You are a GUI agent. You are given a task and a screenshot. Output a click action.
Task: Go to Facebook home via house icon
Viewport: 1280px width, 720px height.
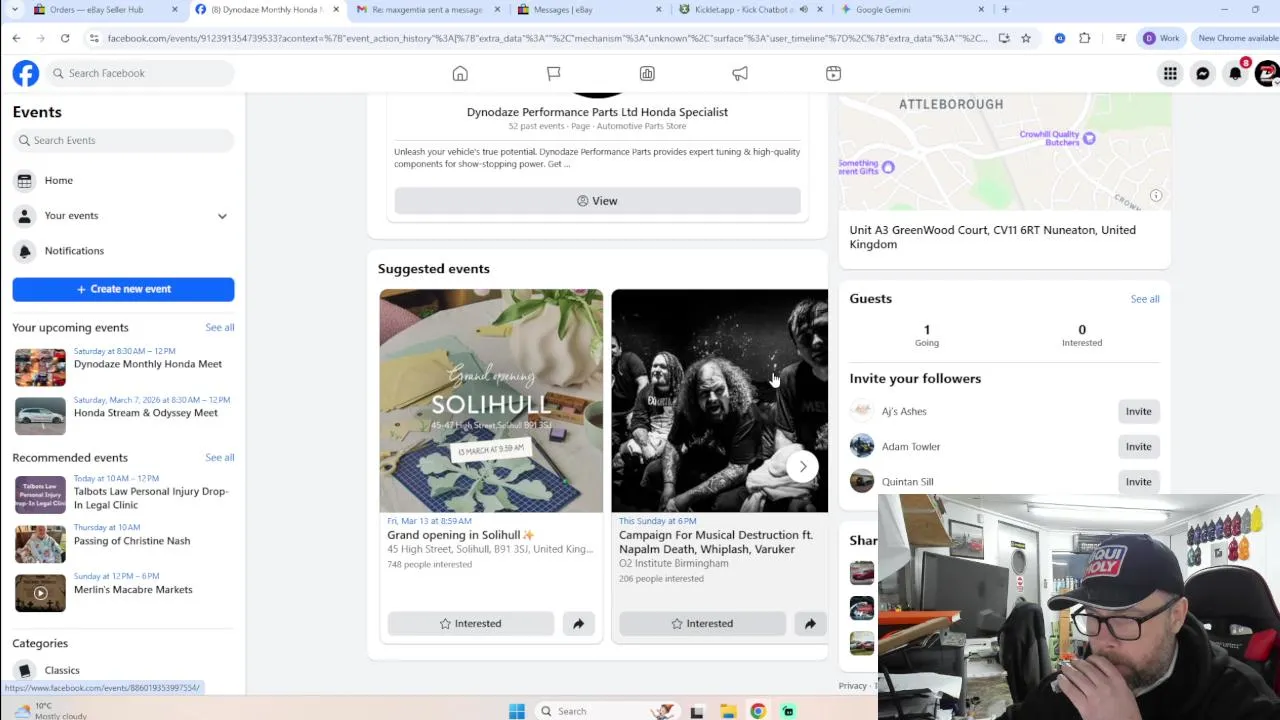[x=460, y=73]
